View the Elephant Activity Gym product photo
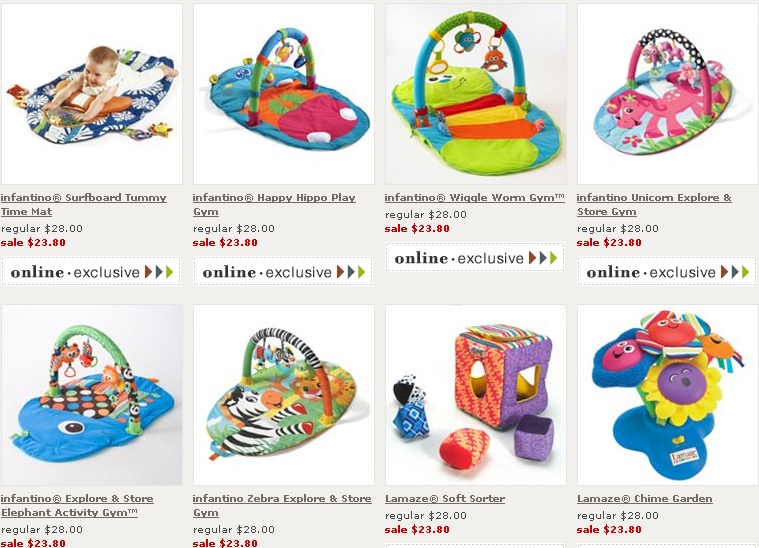 (x=91, y=395)
